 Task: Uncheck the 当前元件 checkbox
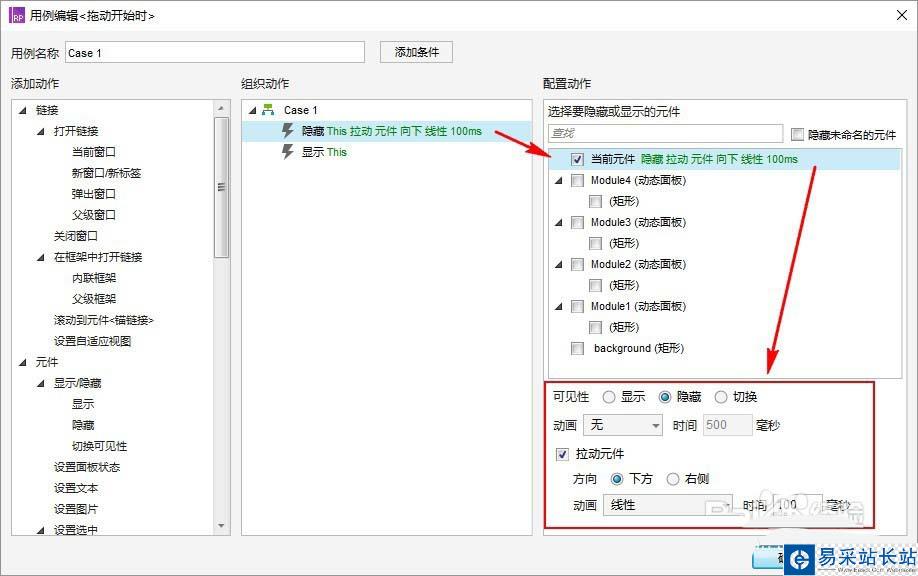[x=577, y=159]
